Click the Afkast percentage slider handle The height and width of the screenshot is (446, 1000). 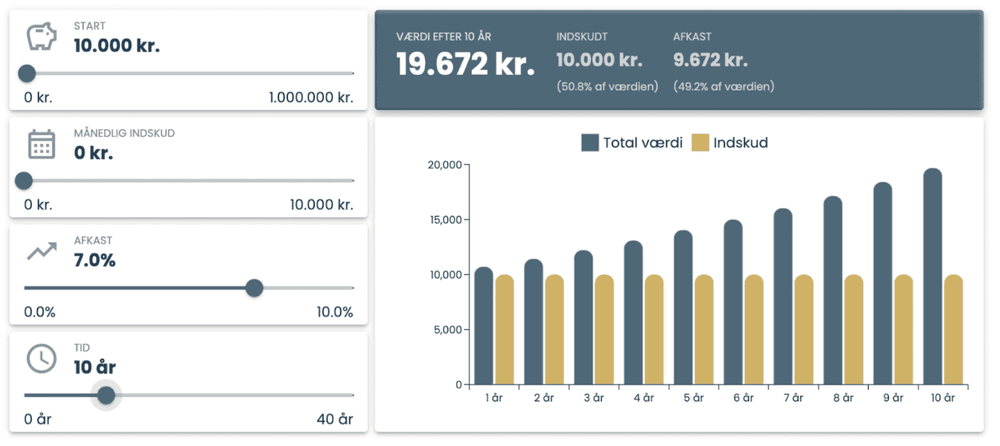[x=254, y=288]
